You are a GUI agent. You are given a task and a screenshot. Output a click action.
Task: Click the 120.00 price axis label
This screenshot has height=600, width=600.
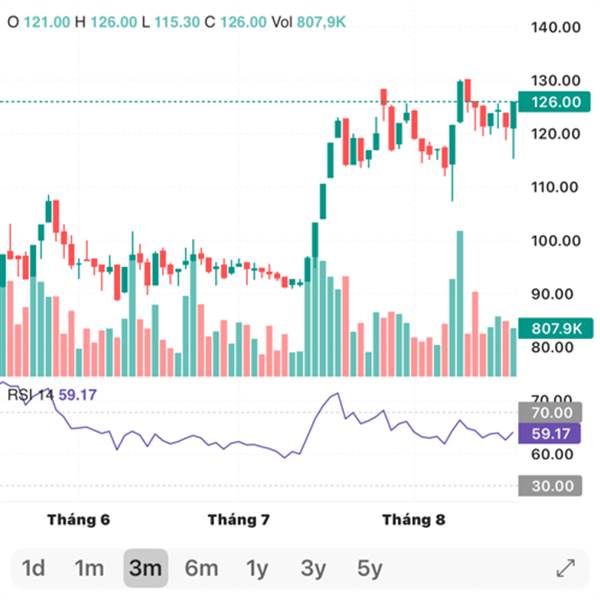(556, 134)
